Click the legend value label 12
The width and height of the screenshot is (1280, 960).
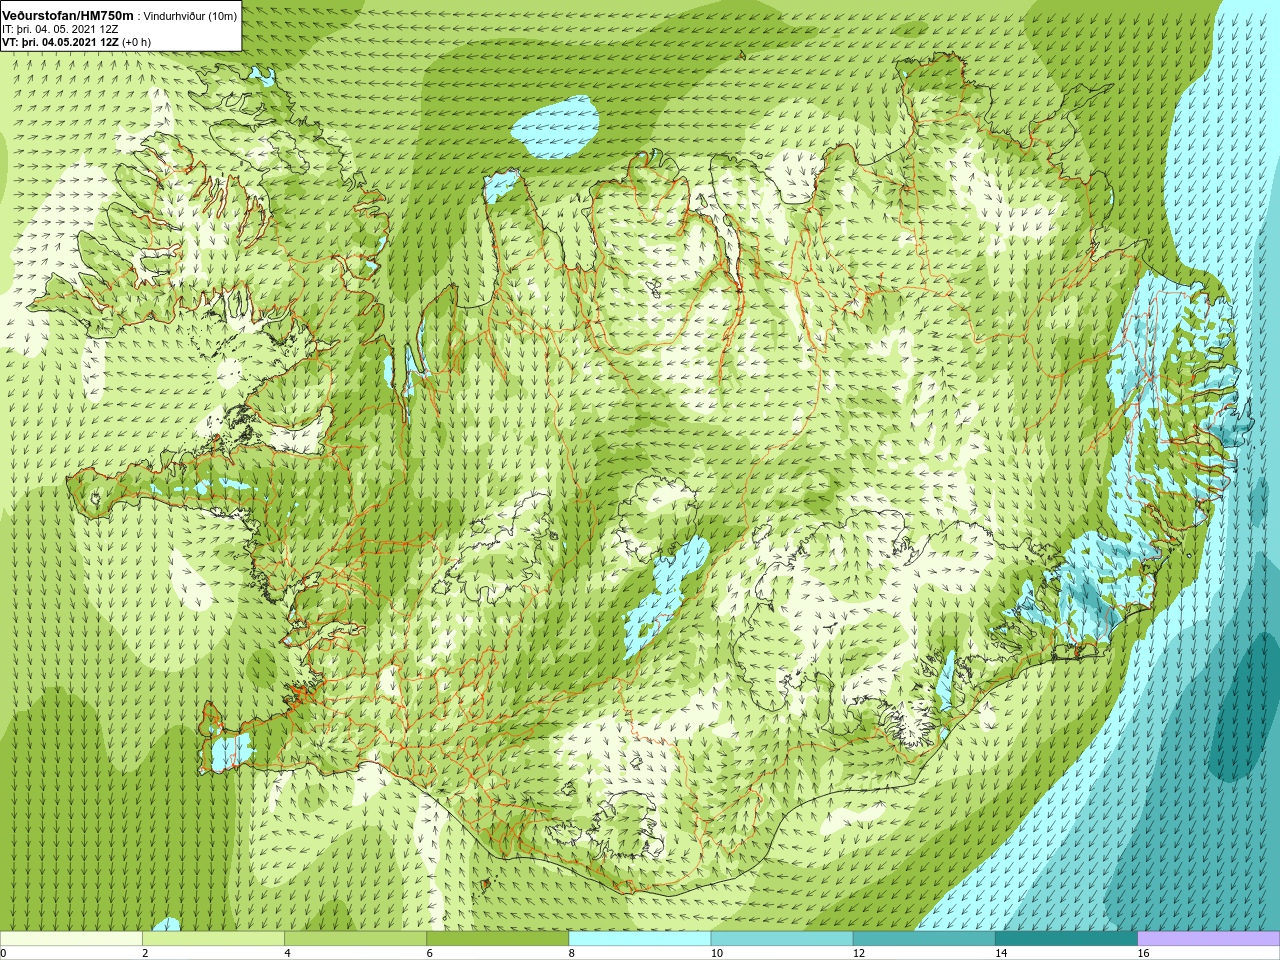pos(859,953)
